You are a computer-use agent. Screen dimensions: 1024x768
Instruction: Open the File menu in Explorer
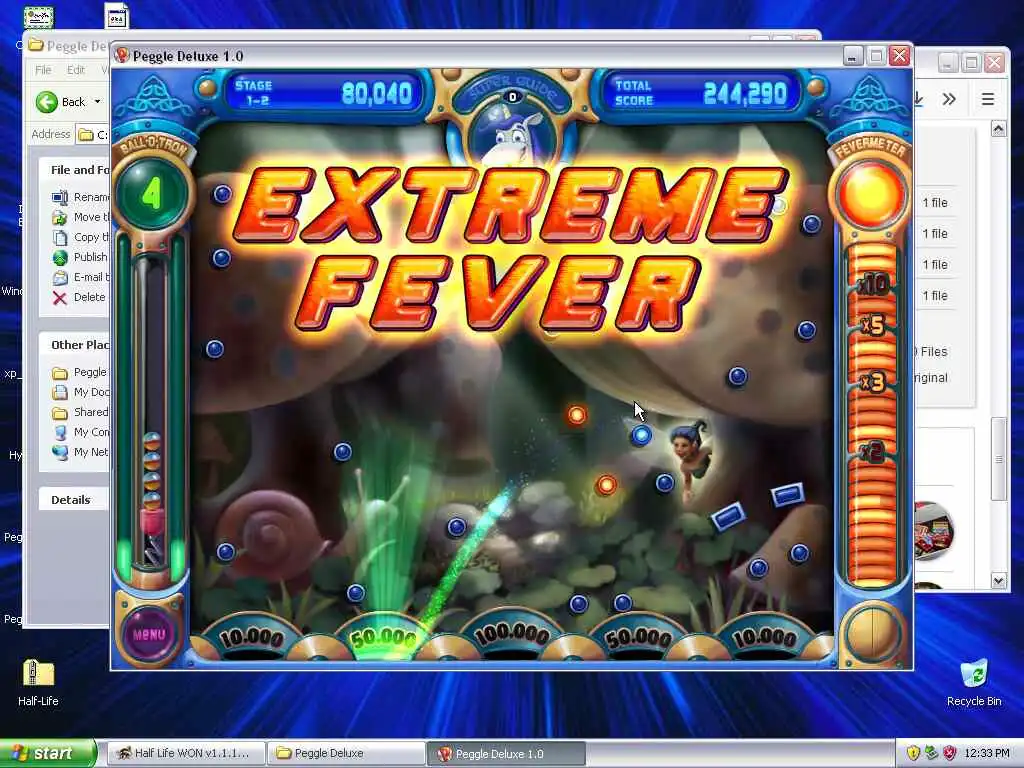coord(43,70)
